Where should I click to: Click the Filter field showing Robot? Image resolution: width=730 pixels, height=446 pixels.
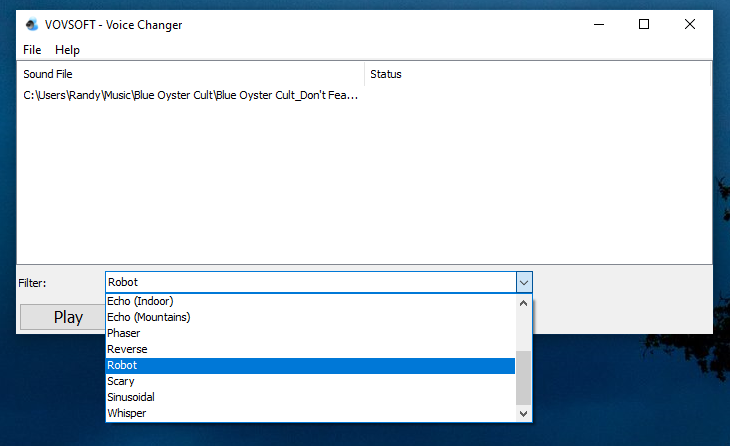pos(311,282)
